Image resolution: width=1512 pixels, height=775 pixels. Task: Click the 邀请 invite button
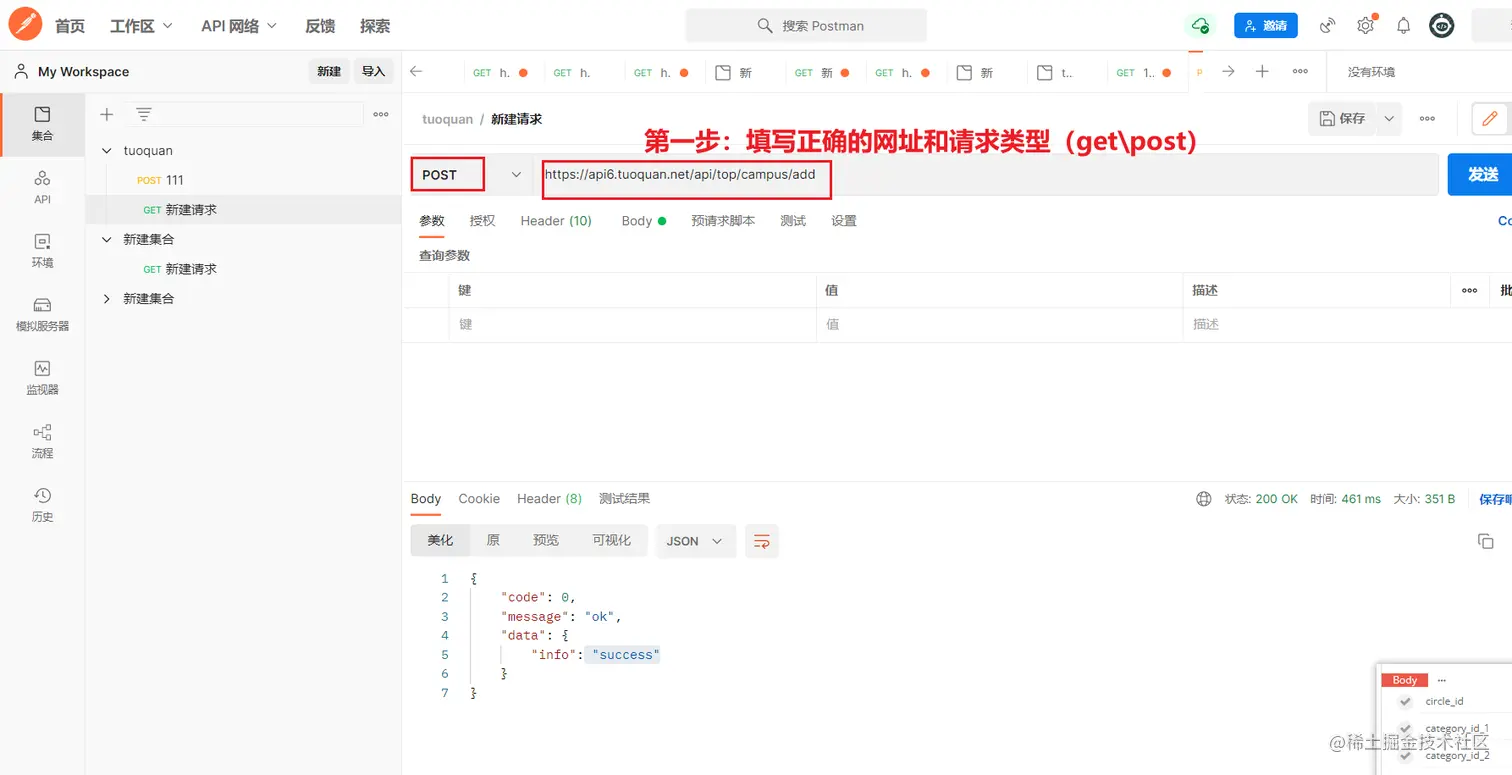(1266, 26)
